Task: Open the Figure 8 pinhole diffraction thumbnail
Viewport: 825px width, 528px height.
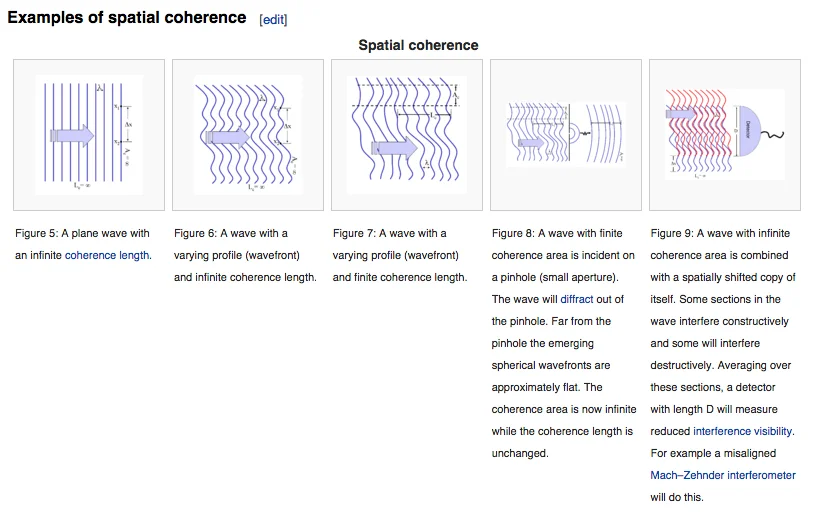Action: pyautogui.click(x=566, y=135)
